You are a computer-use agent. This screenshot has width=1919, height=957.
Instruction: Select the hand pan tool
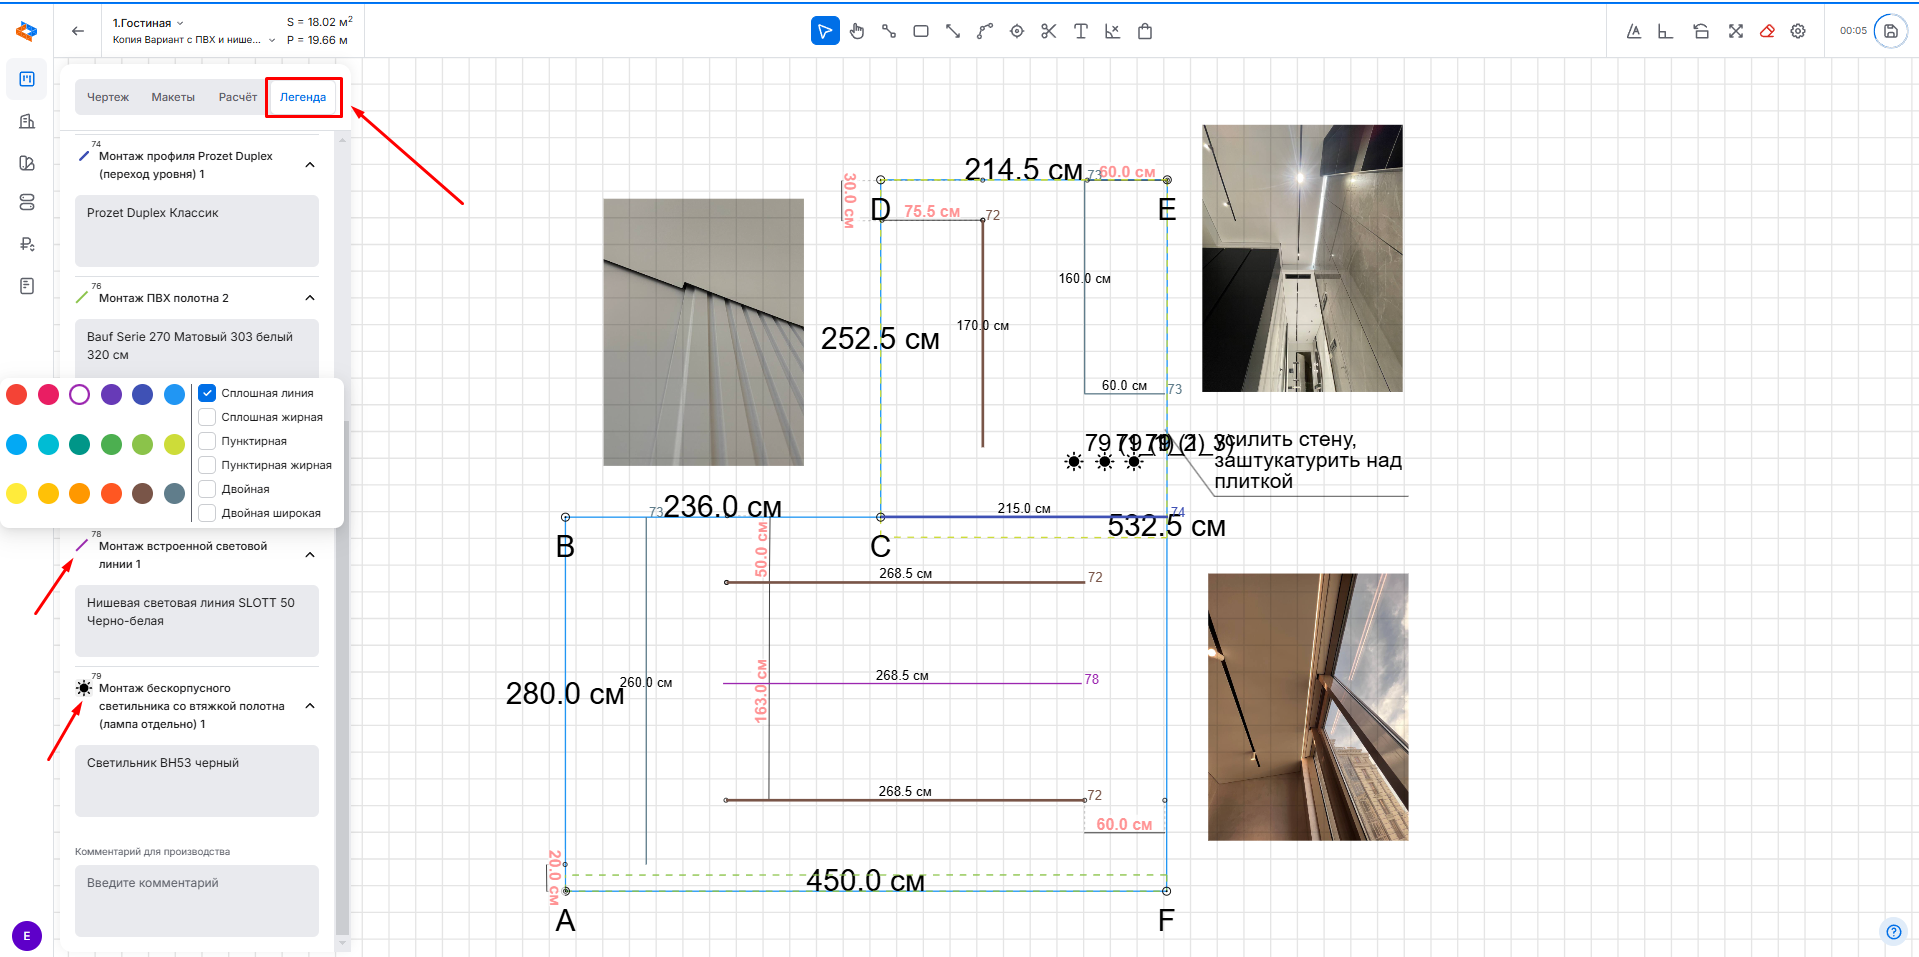pos(857,31)
